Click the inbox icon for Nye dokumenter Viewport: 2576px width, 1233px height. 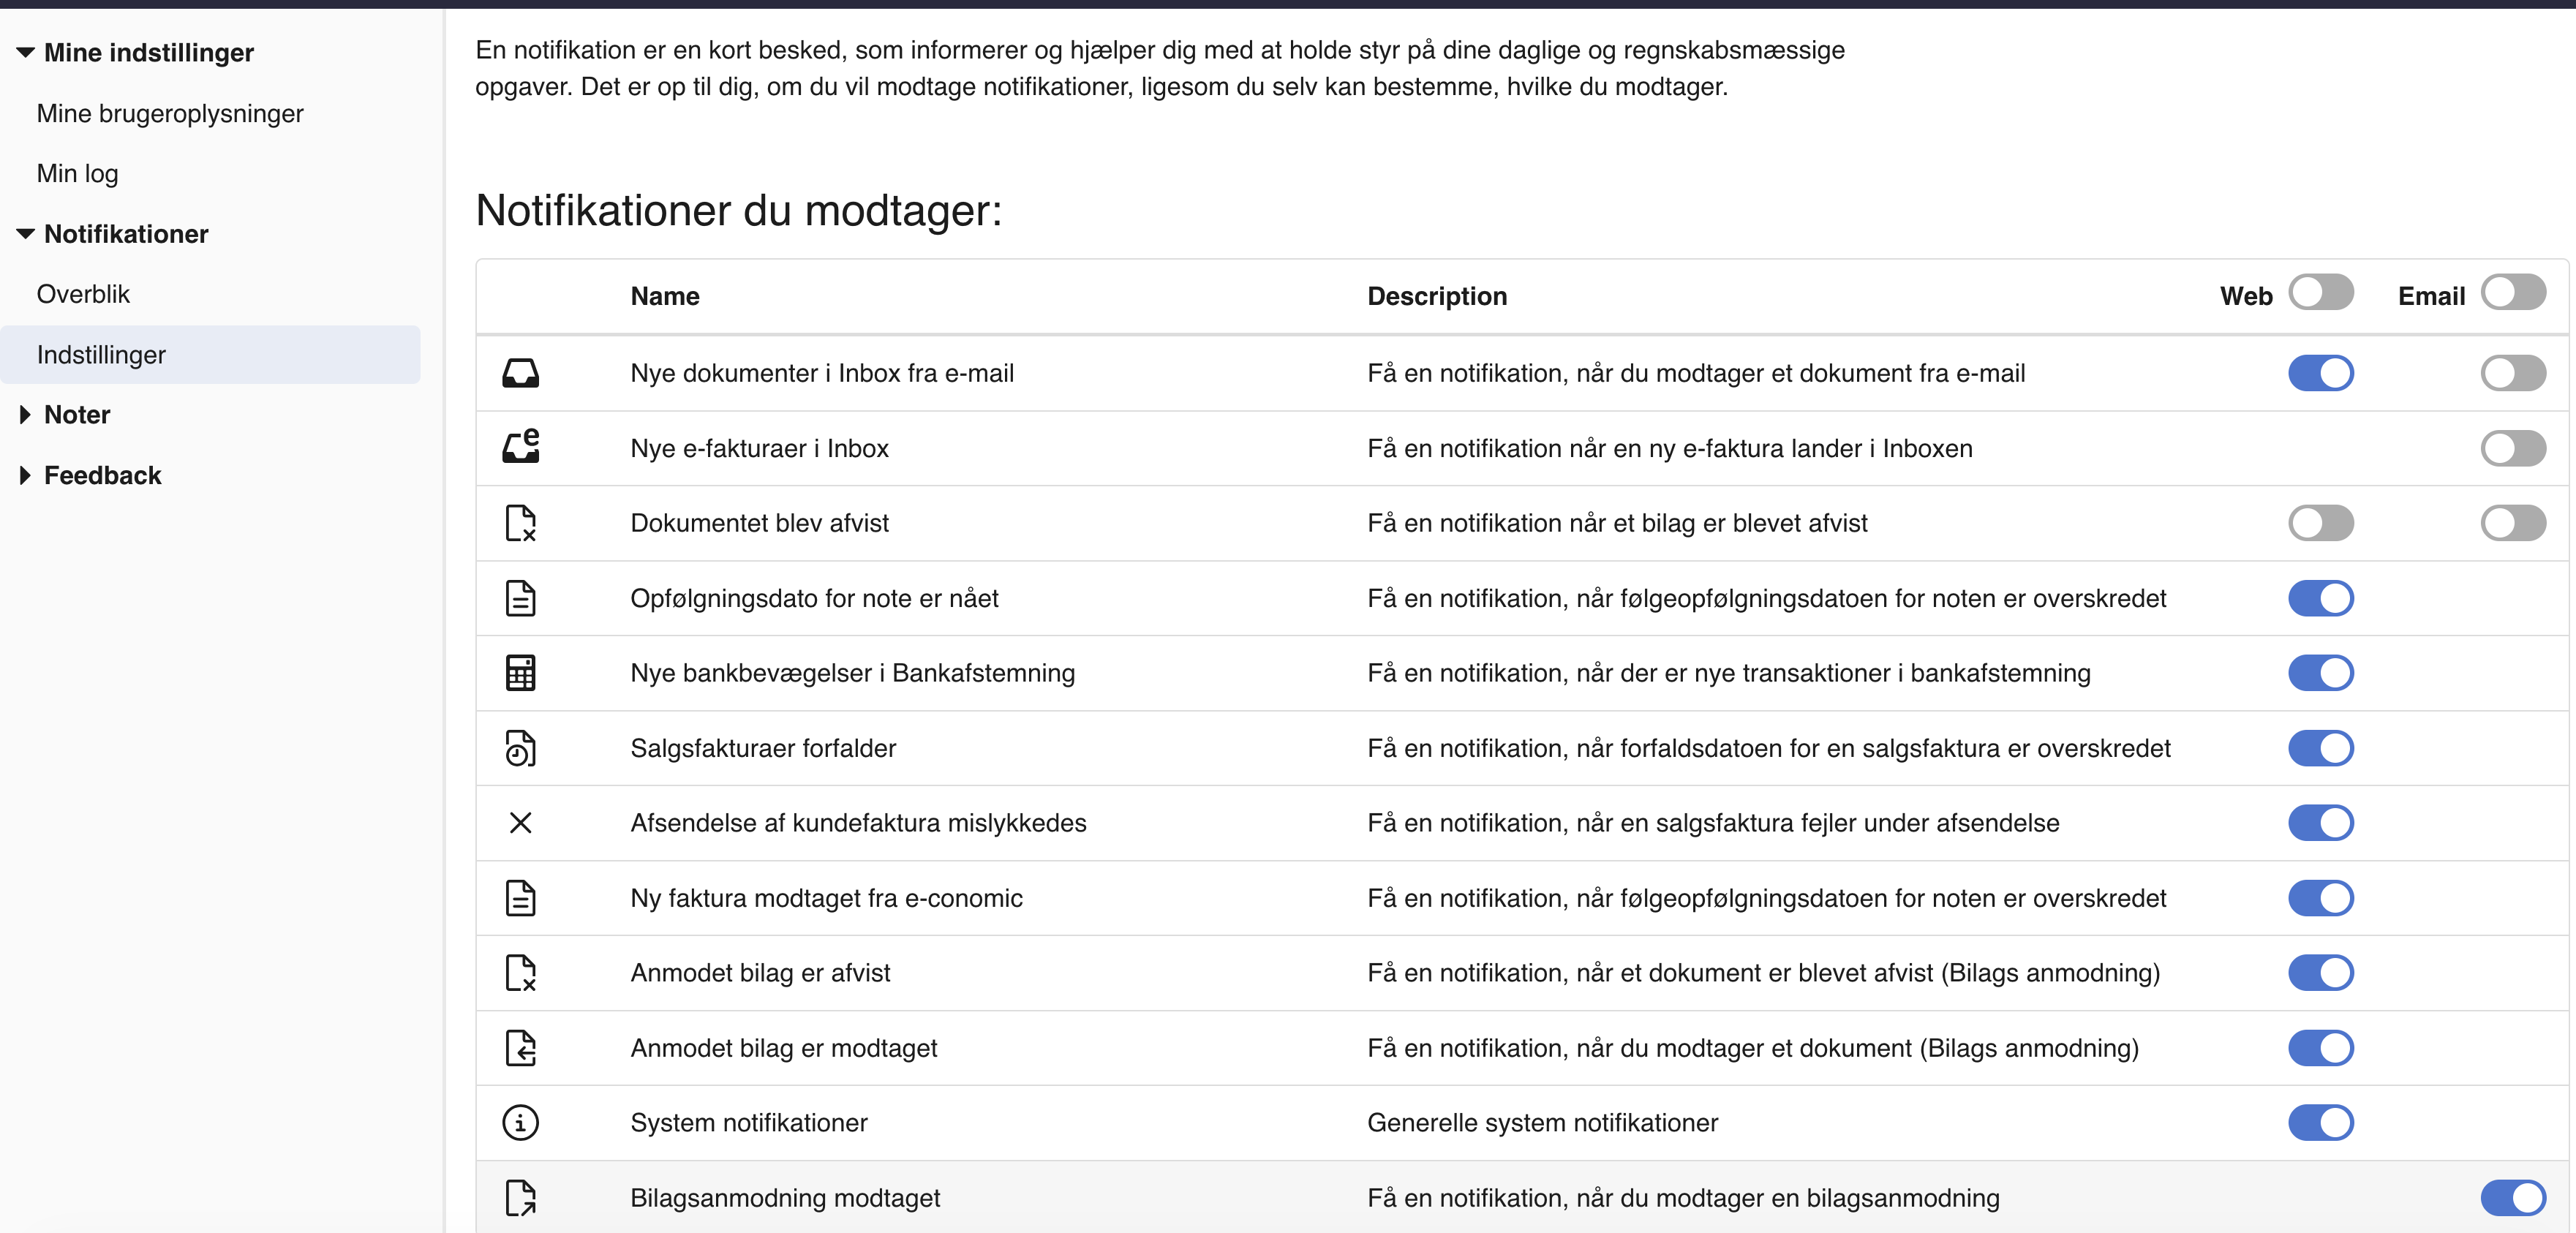coord(521,373)
